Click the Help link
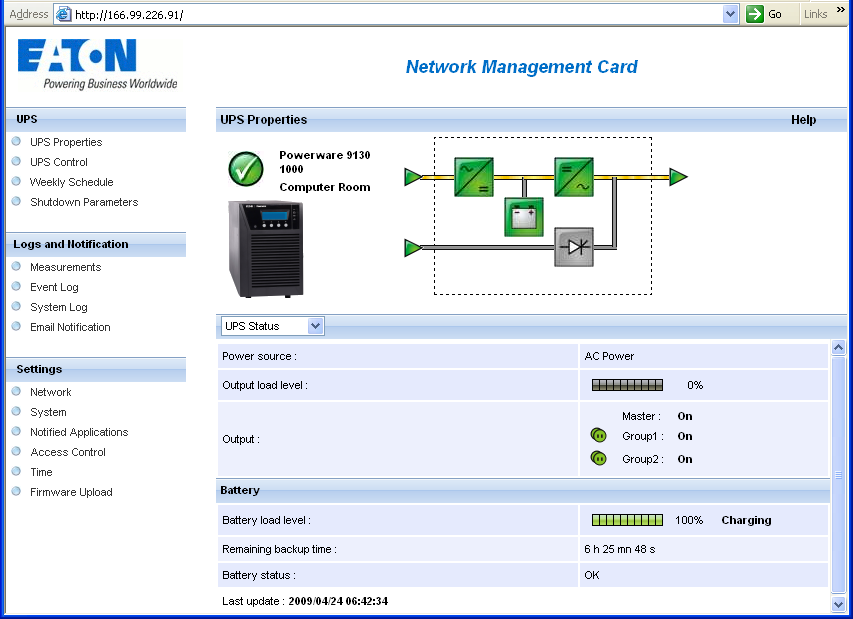 point(803,120)
